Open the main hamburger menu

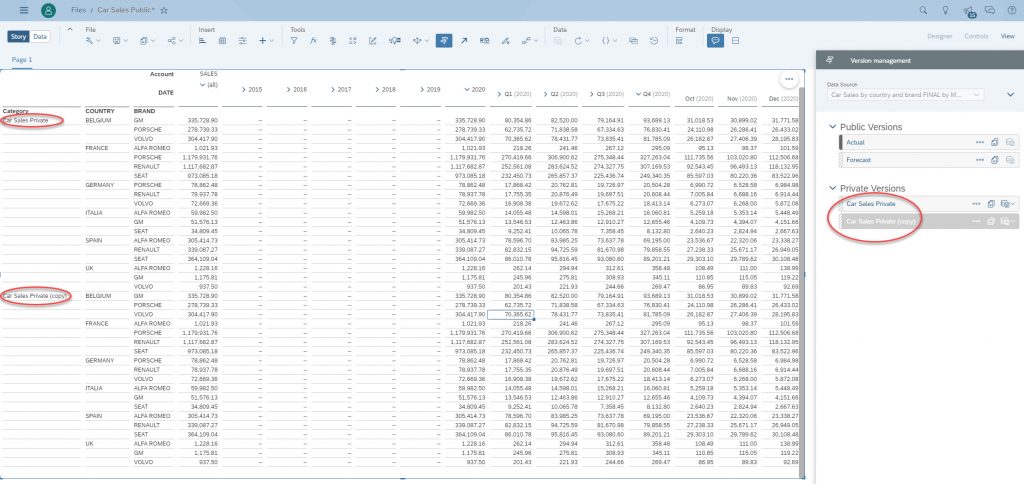(24, 10)
